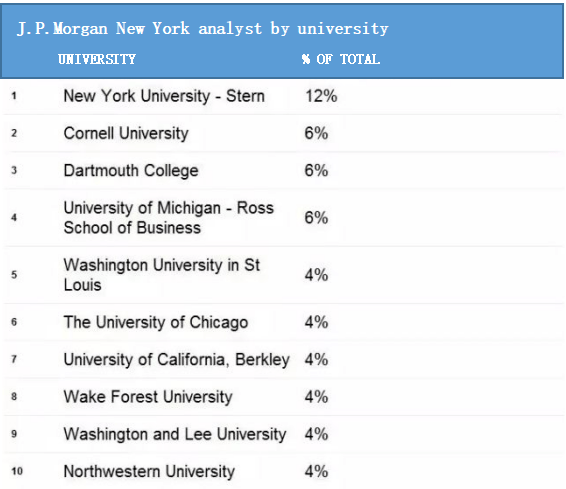Click the 6% value beside Cornell University
The height and width of the screenshot is (489, 566).
pos(316,134)
